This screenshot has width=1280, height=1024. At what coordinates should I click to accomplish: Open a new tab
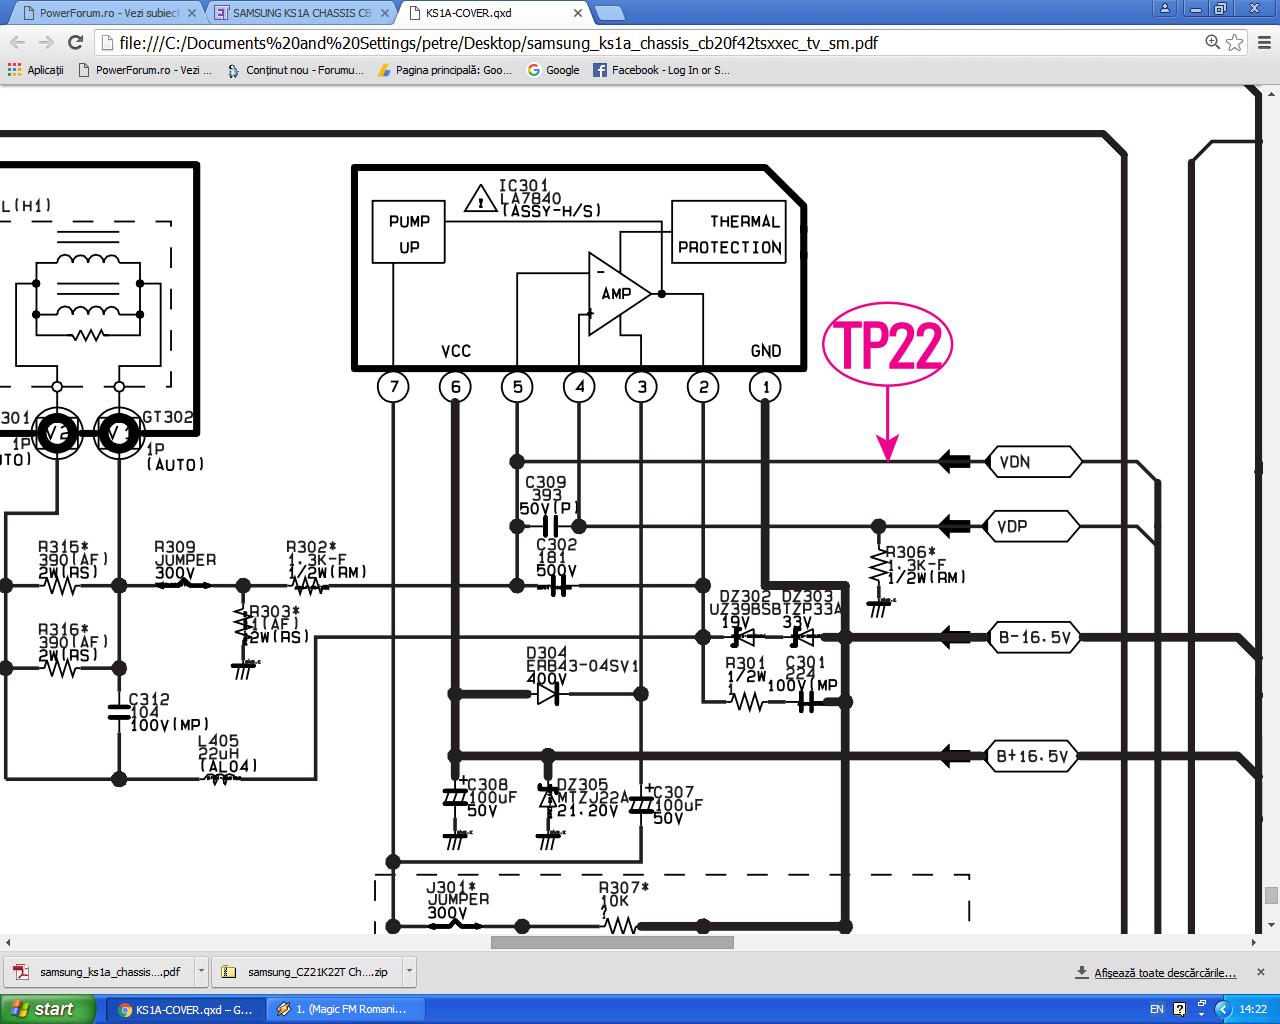pyautogui.click(x=610, y=14)
